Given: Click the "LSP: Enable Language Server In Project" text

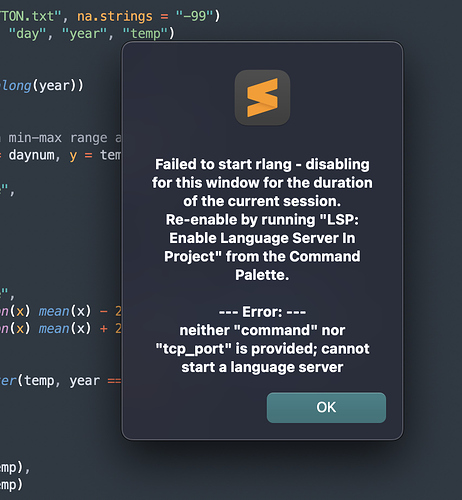Looking at the screenshot, I should pyautogui.click(x=262, y=238).
